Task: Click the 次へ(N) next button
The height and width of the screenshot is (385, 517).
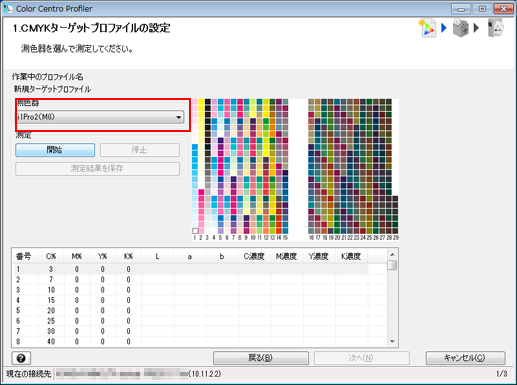Action: tap(361, 358)
